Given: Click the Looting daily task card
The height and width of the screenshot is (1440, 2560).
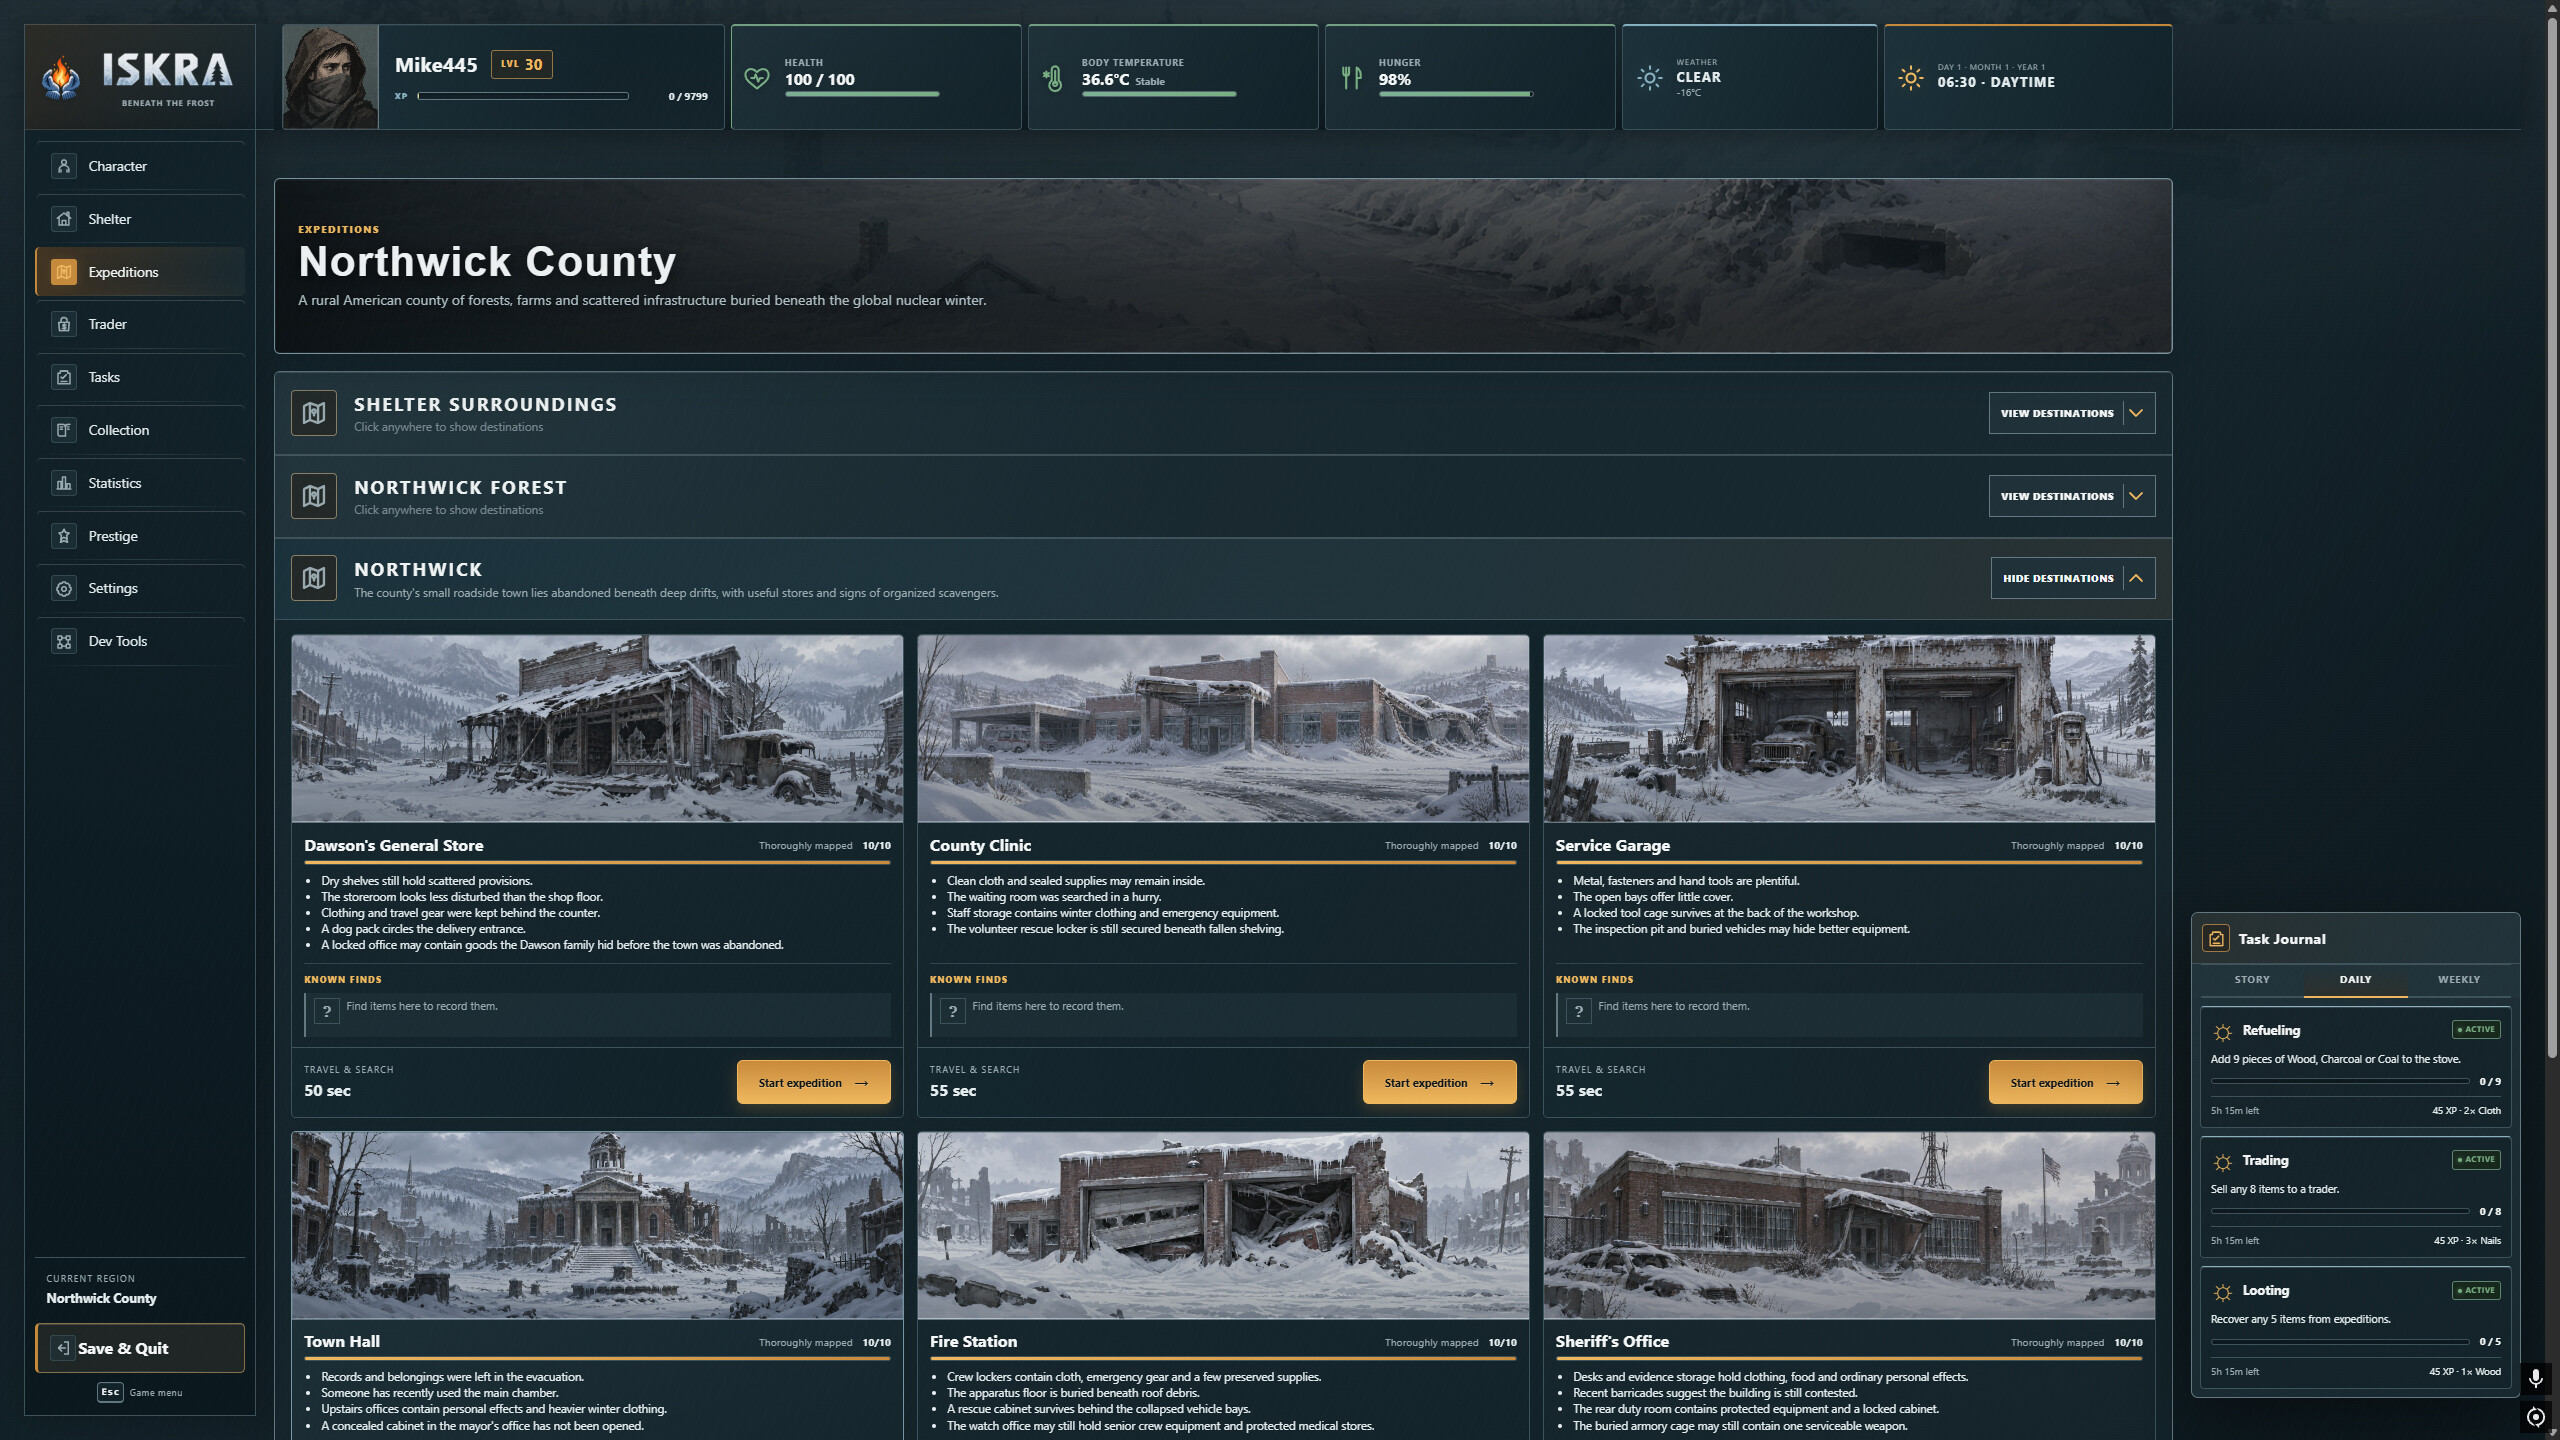Looking at the screenshot, I should [2355, 1330].
